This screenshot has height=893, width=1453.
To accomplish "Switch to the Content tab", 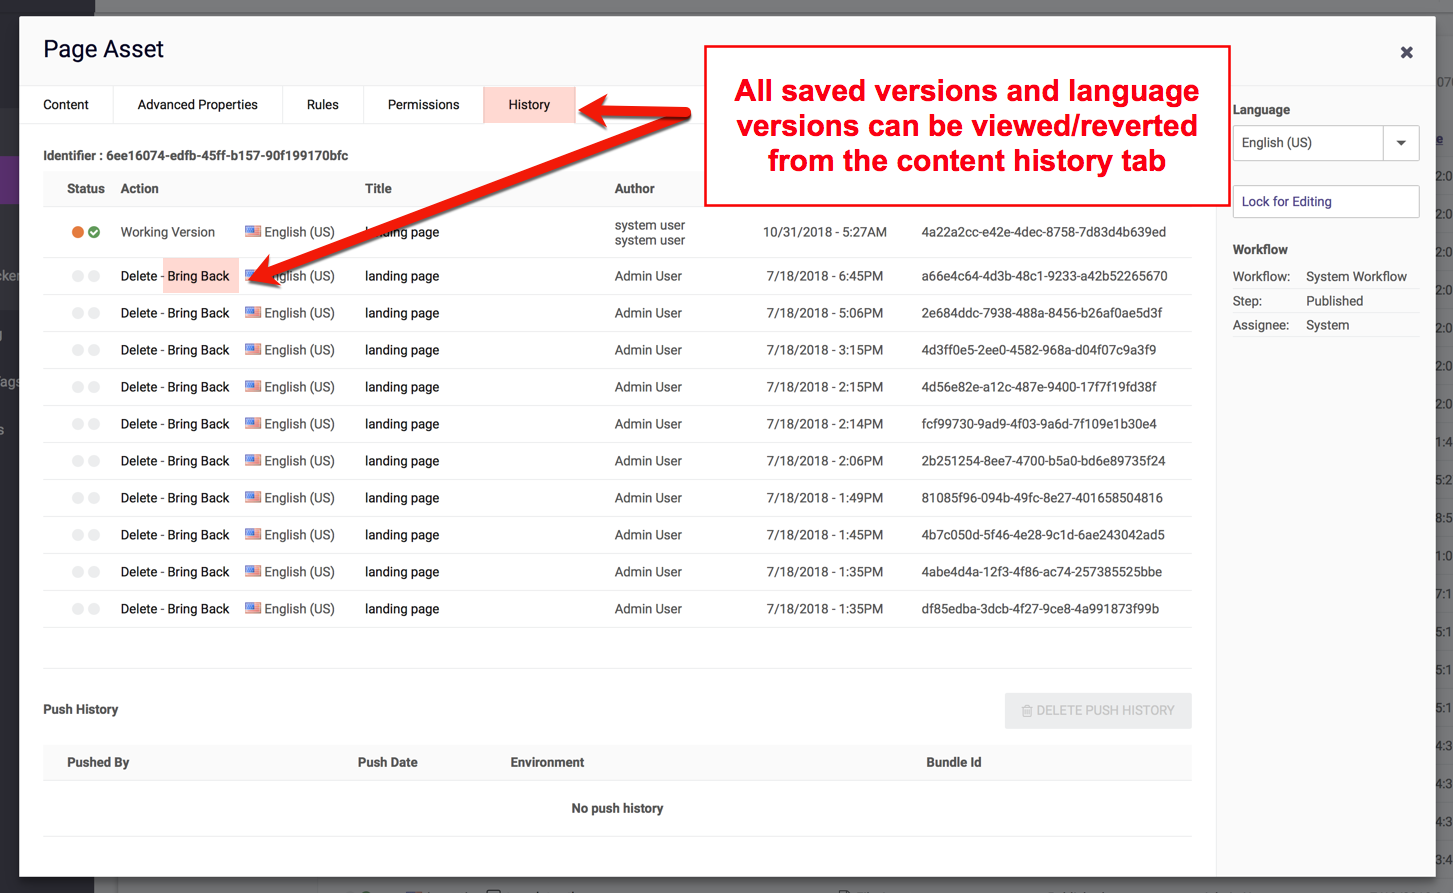I will [66, 105].
